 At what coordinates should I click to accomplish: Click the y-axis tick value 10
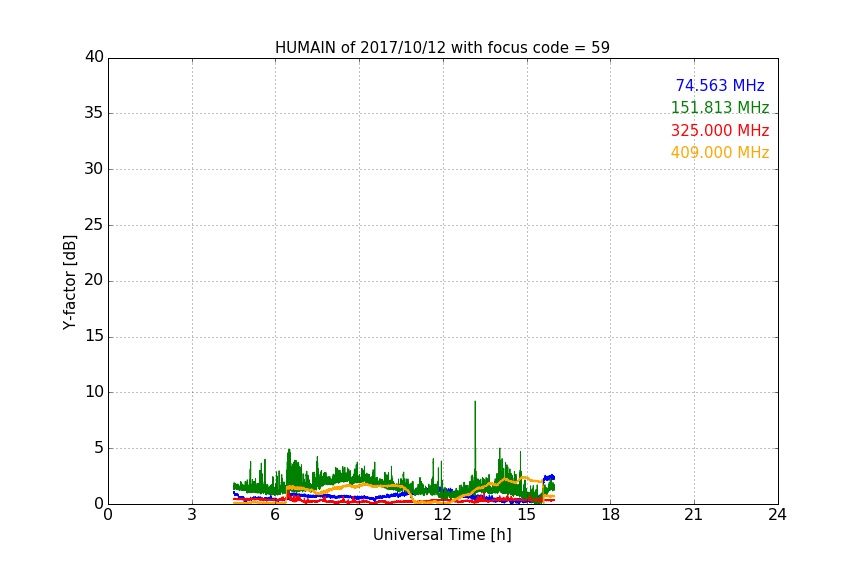[x=94, y=392]
